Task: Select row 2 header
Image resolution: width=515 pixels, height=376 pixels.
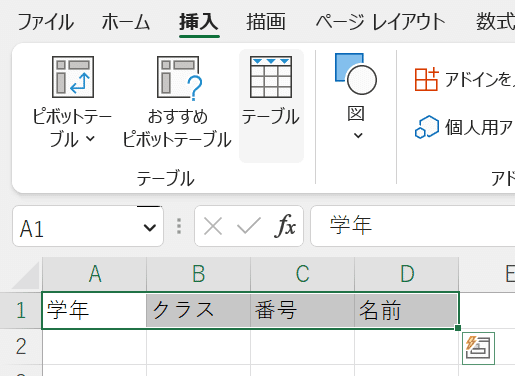Action: pyautogui.click(x=21, y=346)
